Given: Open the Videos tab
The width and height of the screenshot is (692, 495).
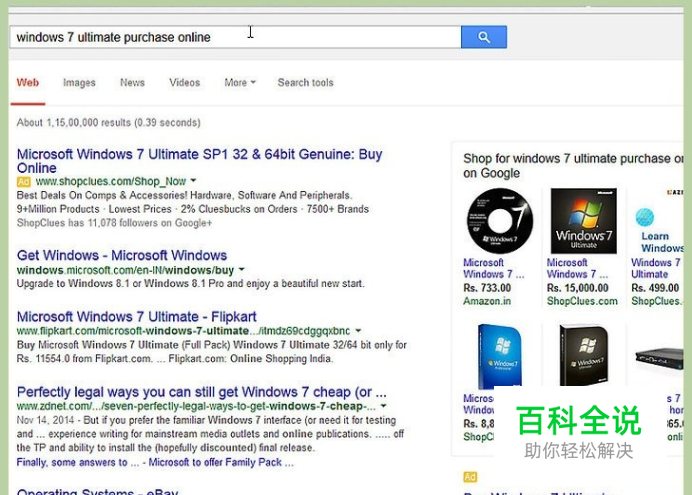Looking at the screenshot, I should coord(184,82).
